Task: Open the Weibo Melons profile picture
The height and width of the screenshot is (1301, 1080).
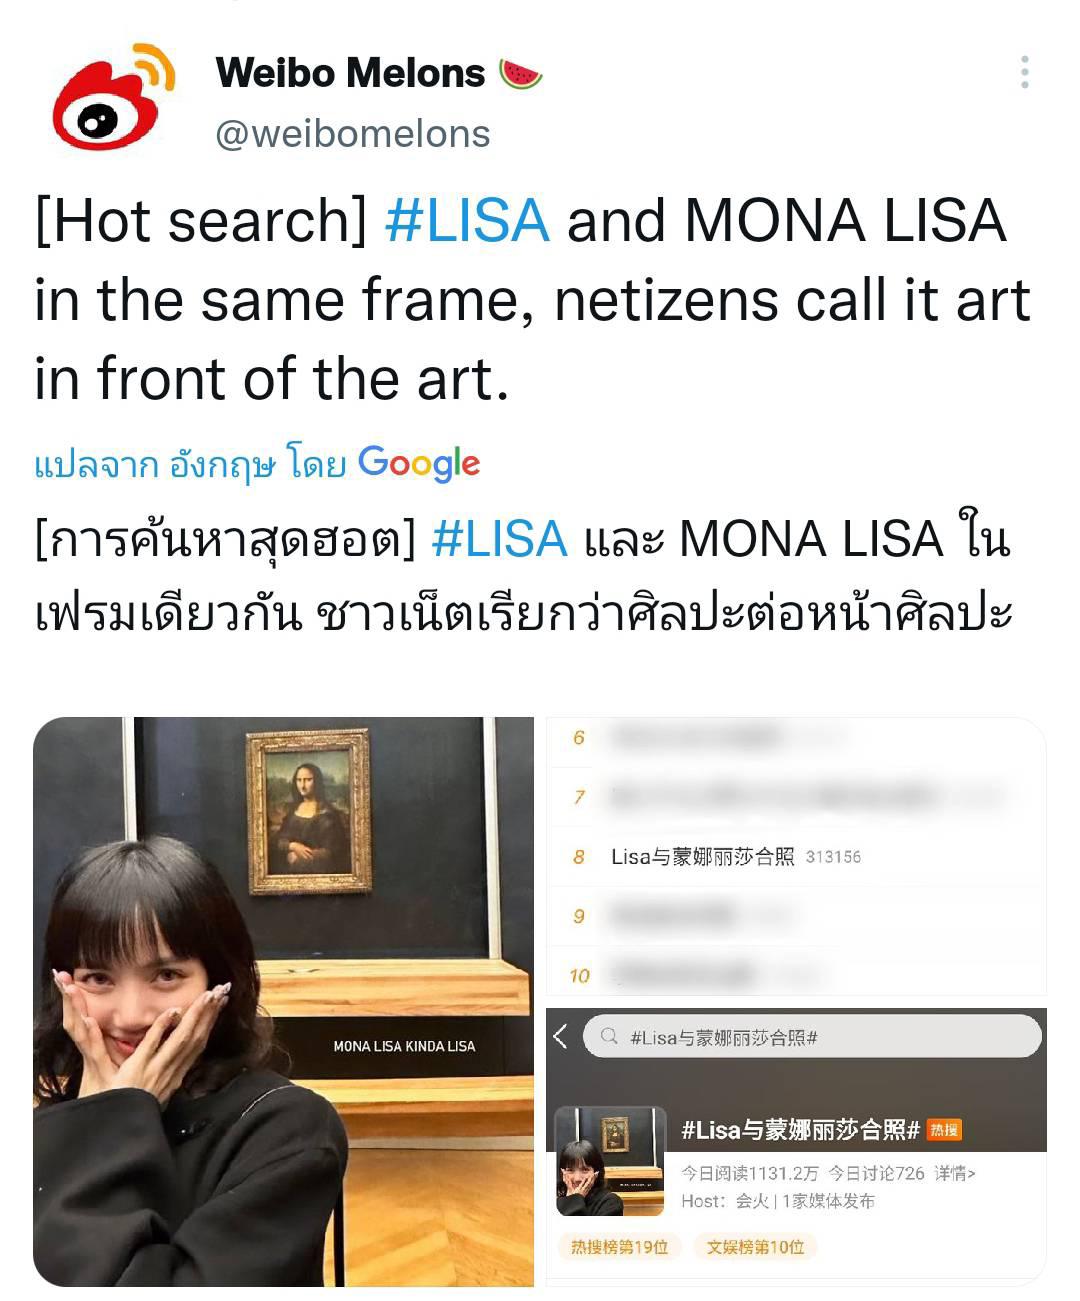Action: coord(113,97)
